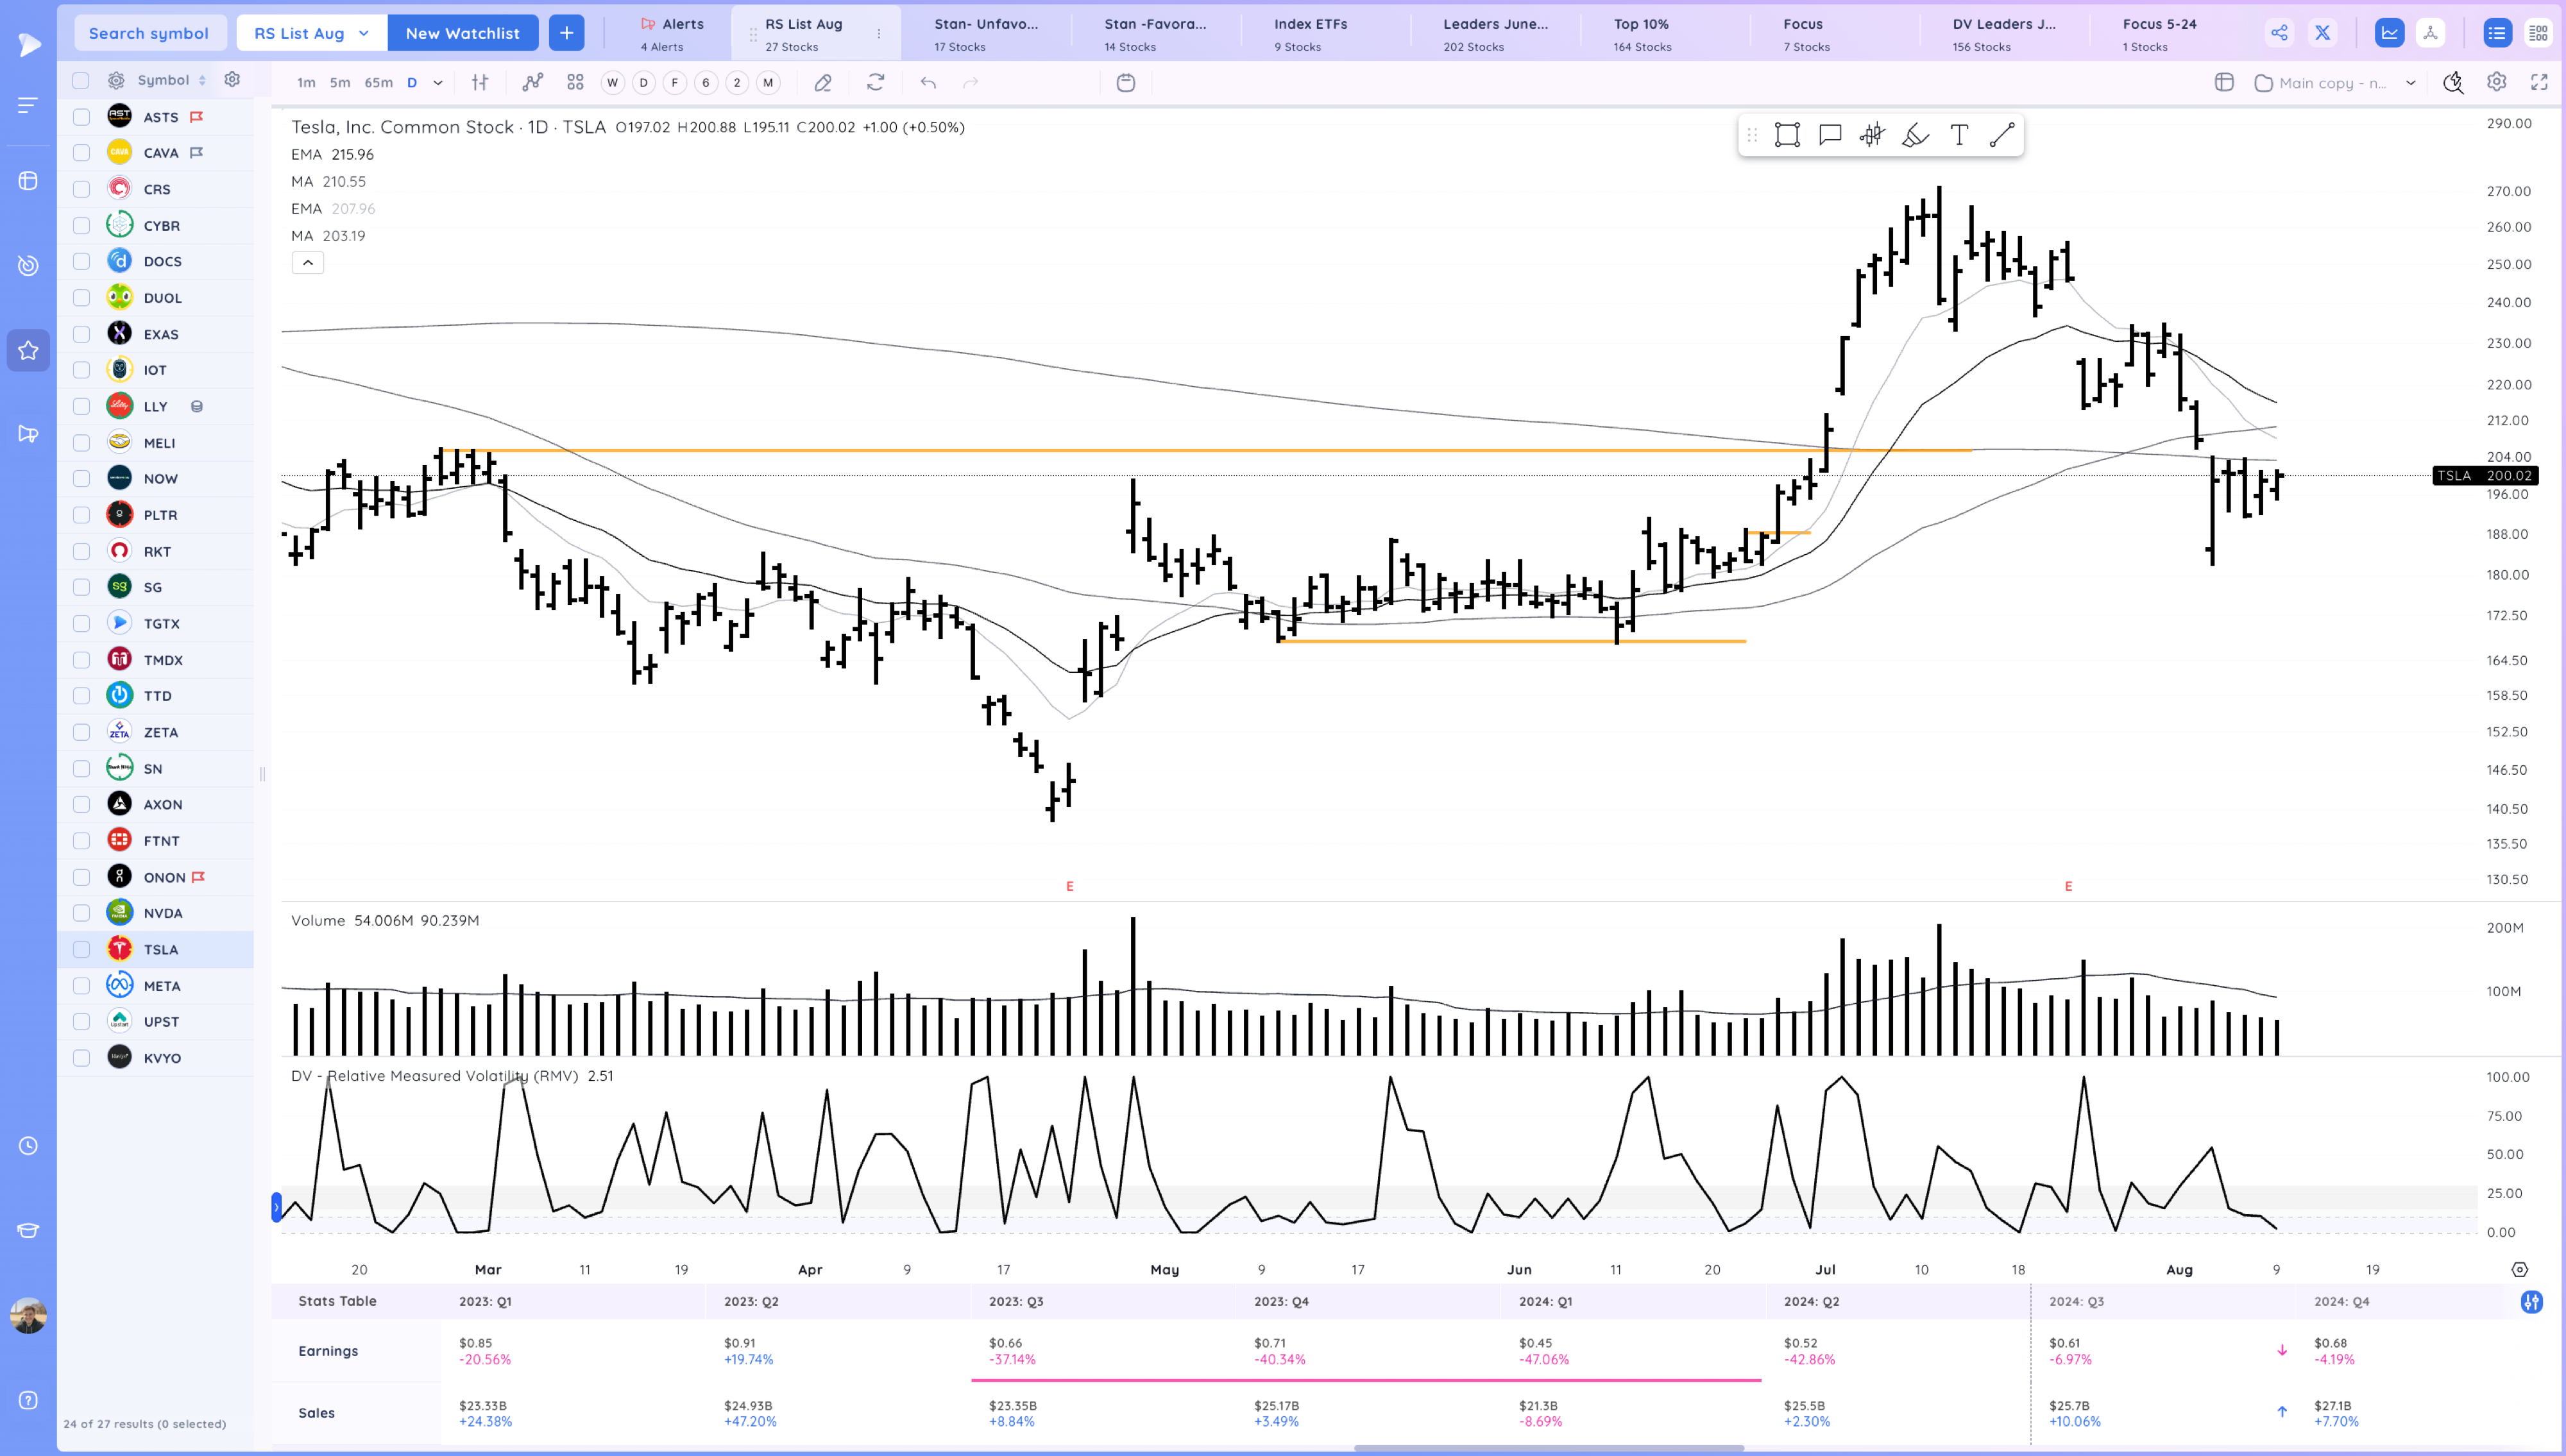Select the 65m timeframe button
The width and height of the screenshot is (2566, 1456).
(378, 83)
